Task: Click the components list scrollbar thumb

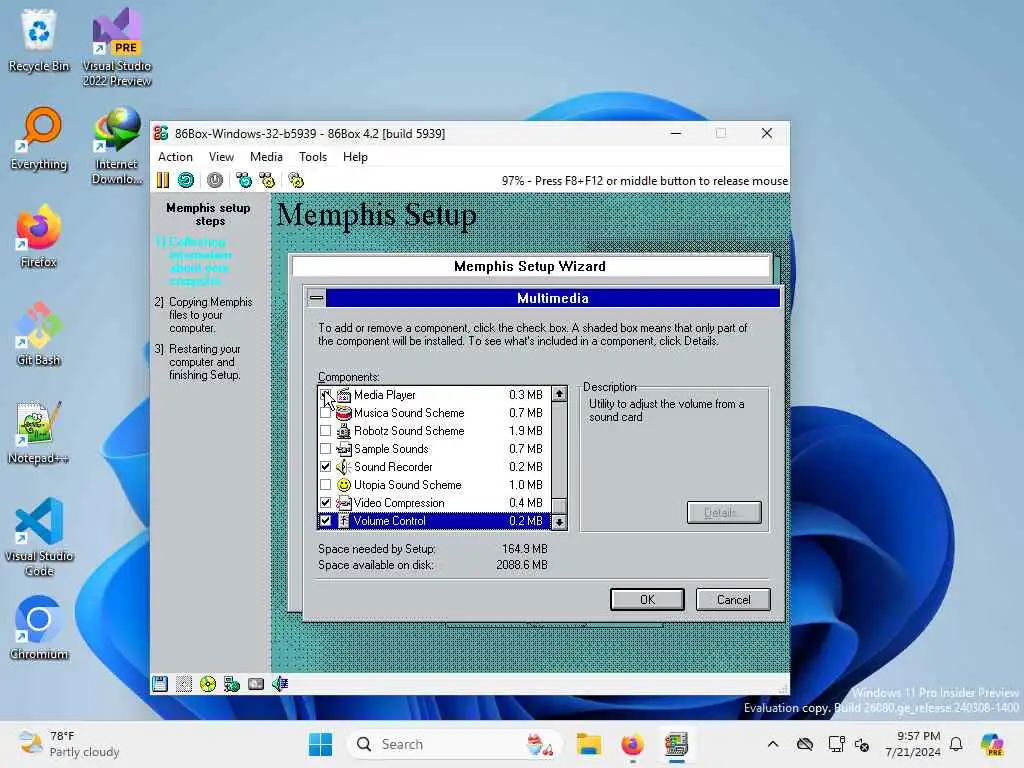Action: point(559,506)
